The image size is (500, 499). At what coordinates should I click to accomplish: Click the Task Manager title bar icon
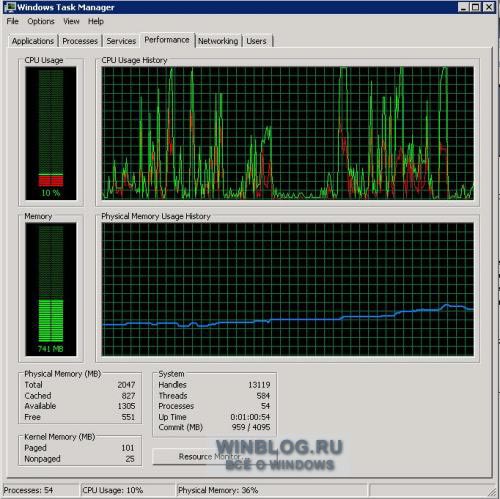[x=10, y=7]
